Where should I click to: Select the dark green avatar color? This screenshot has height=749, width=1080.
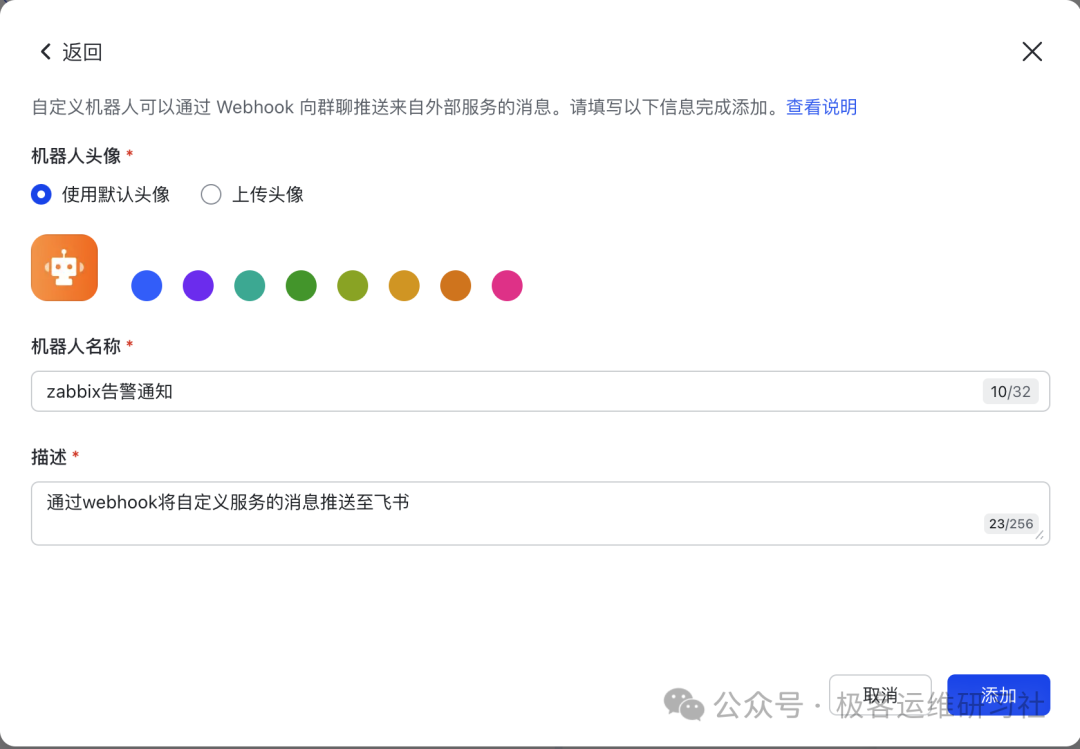click(301, 286)
